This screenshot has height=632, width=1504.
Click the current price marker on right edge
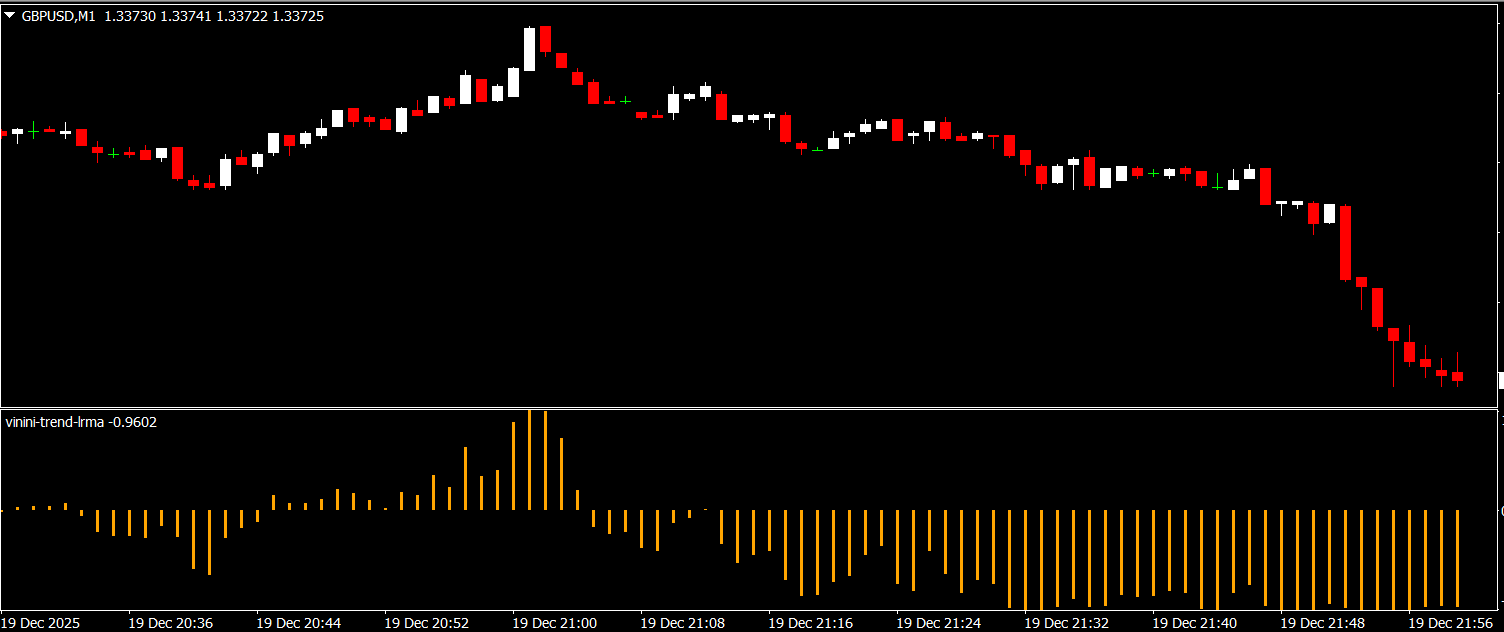(x=1500, y=380)
